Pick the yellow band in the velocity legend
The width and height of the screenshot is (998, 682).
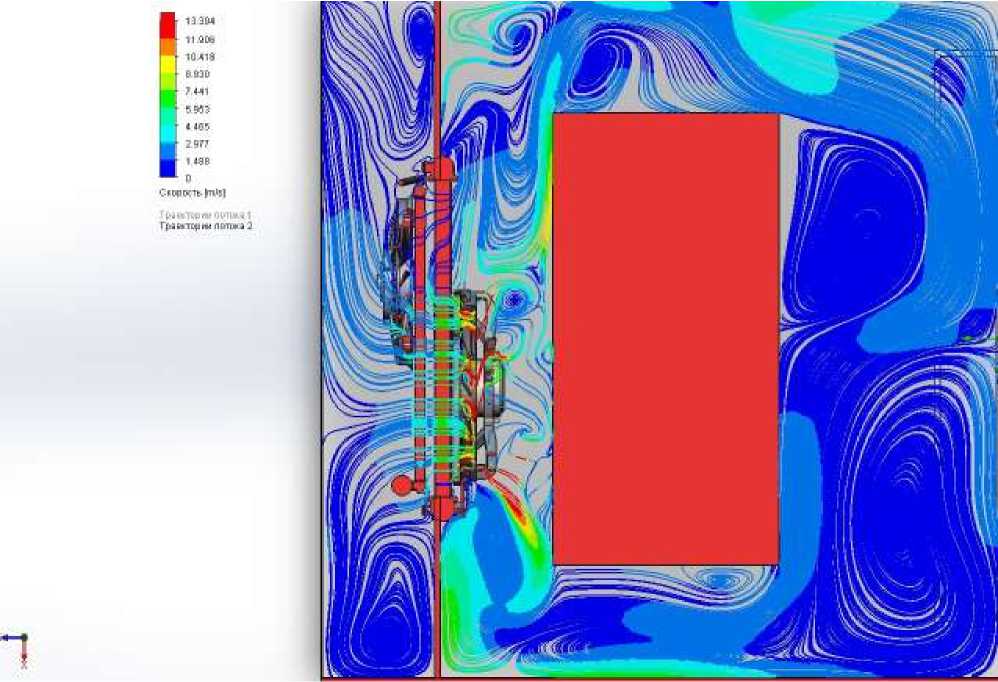pyautogui.click(x=167, y=66)
